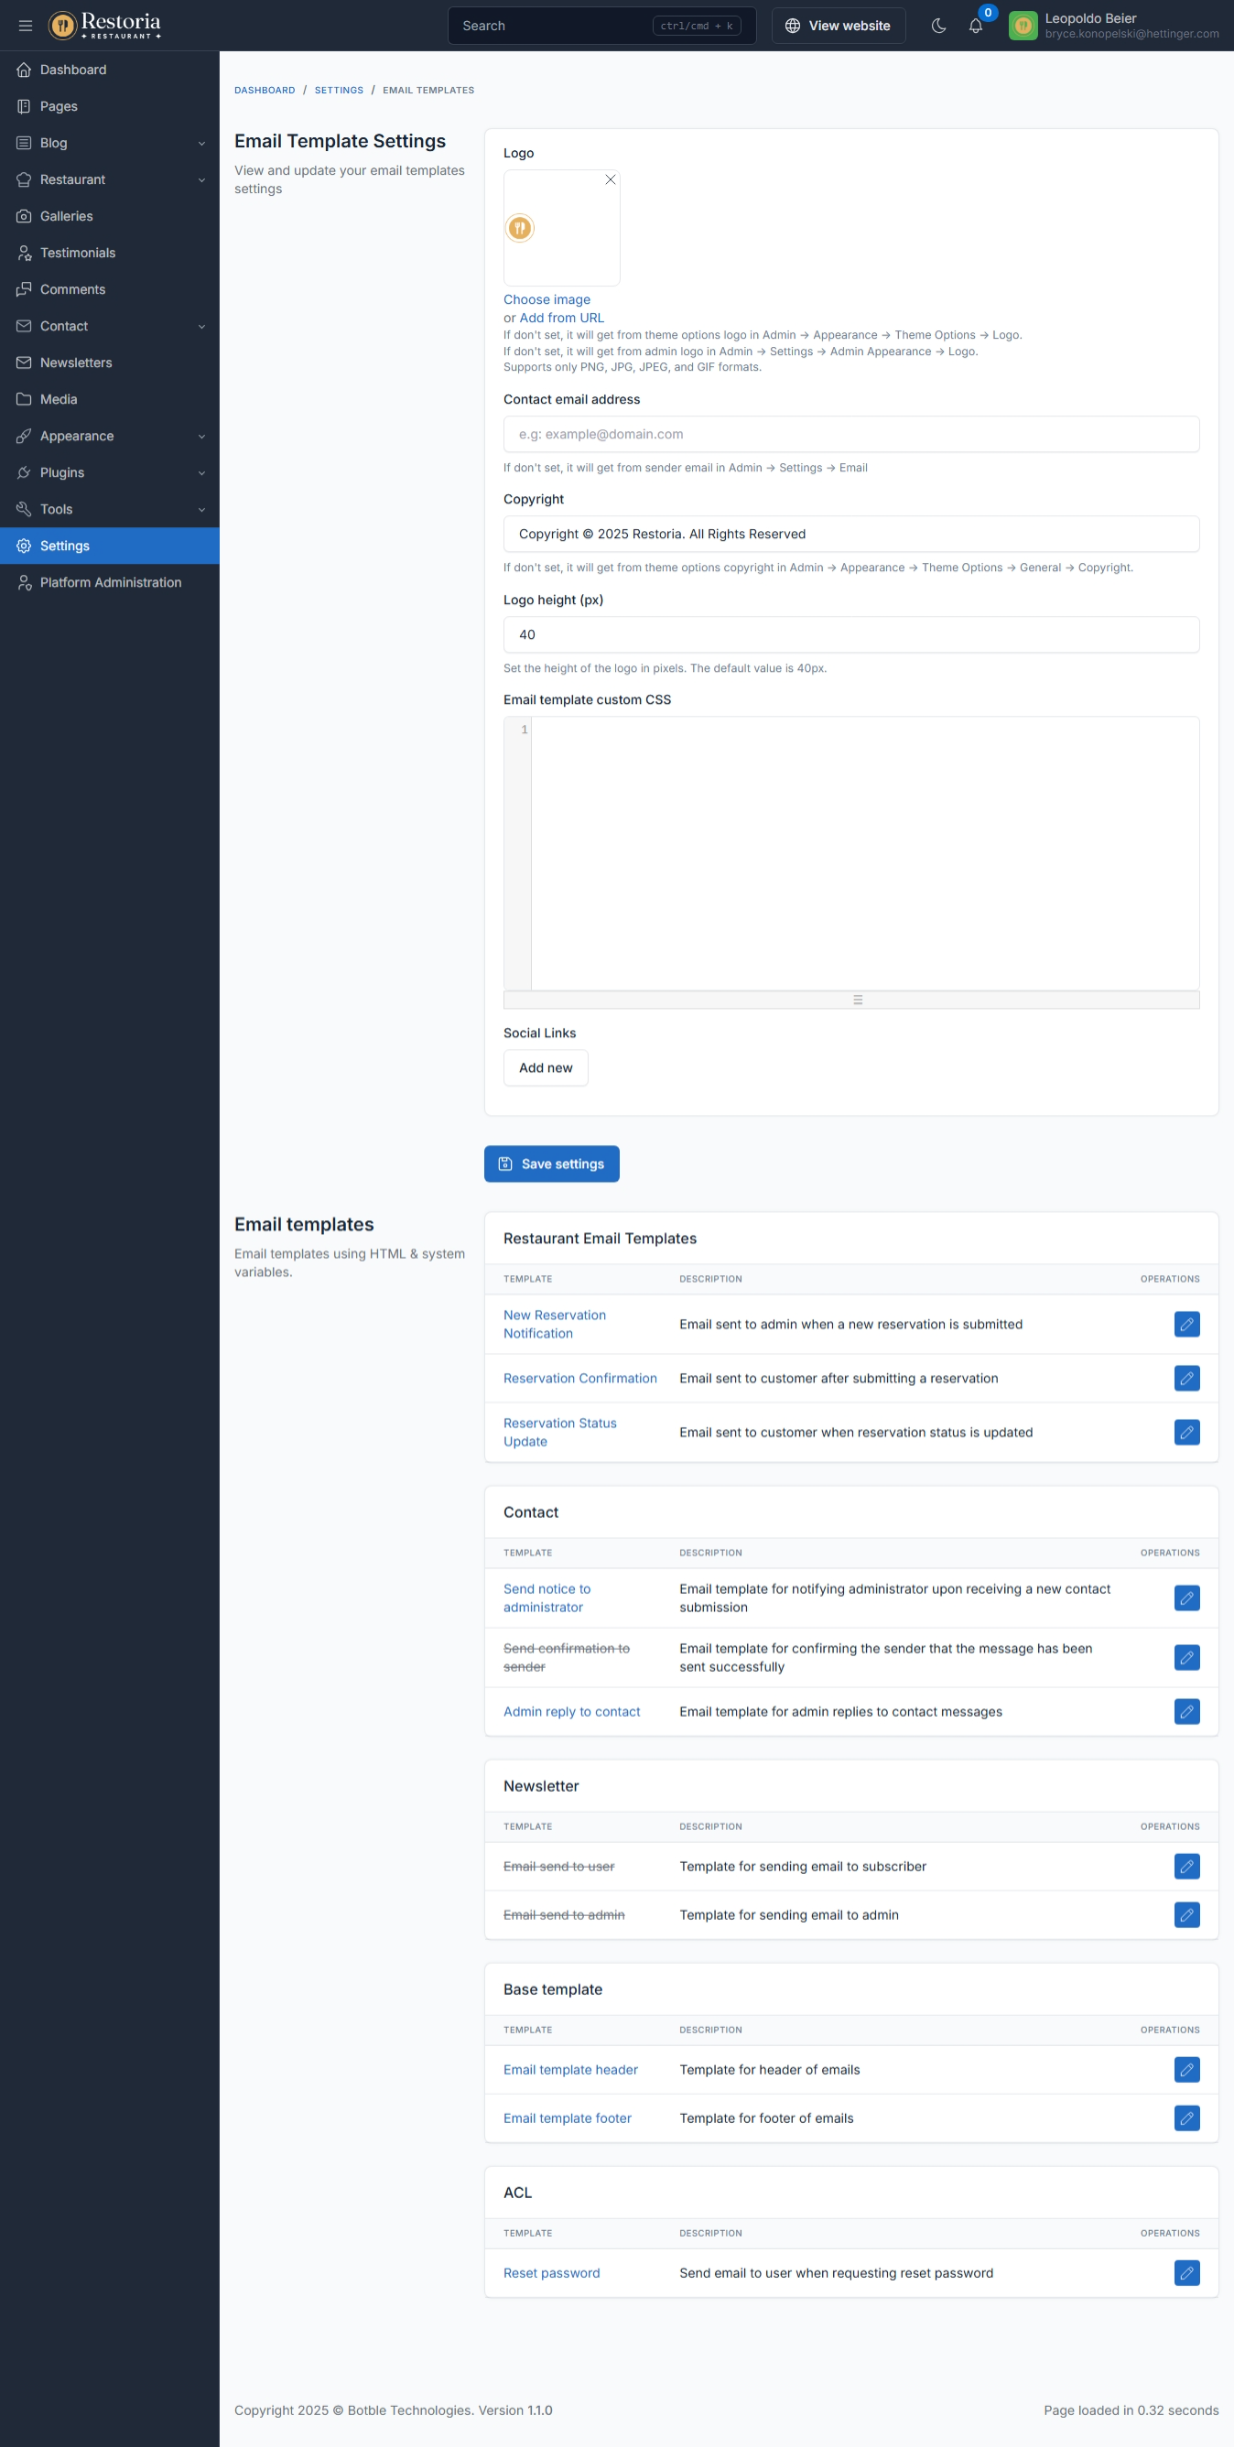Go to Platform Administration in sidebar
The height and width of the screenshot is (2447, 1234).
110,582
